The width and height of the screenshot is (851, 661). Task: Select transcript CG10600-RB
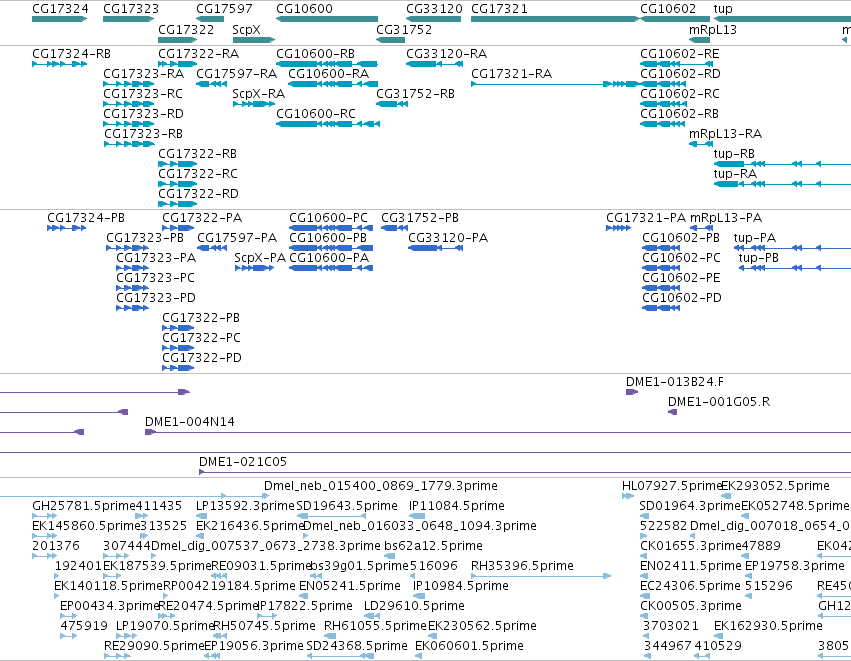pyautogui.click(x=327, y=64)
